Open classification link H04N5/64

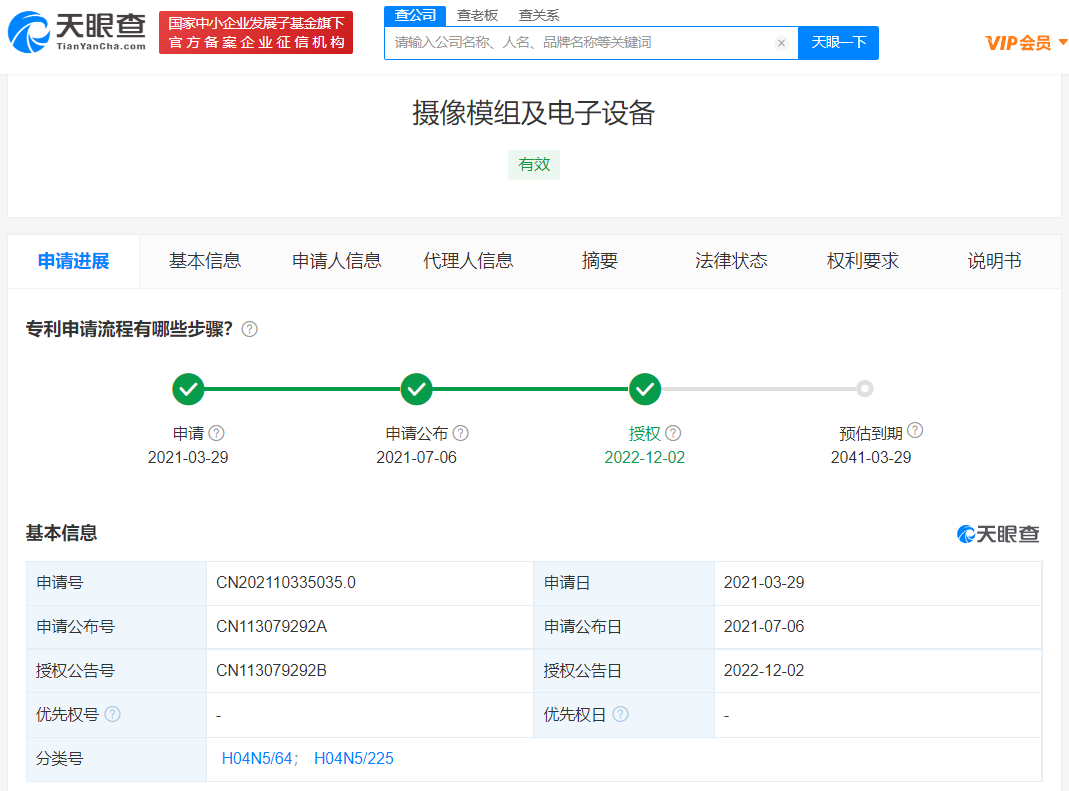(x=257, y=758)
